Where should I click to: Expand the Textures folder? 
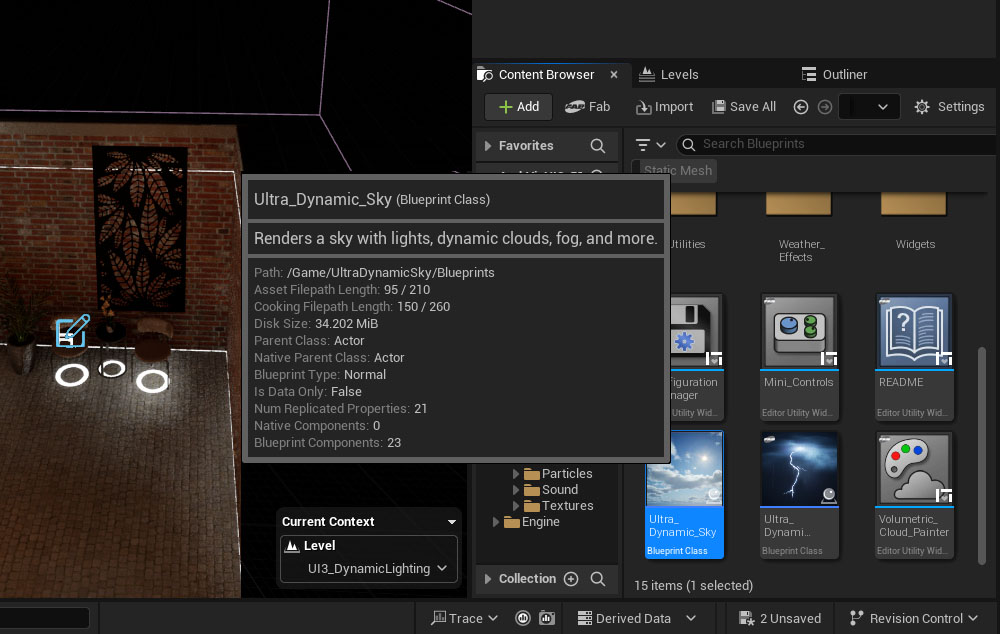coord(515,506)
